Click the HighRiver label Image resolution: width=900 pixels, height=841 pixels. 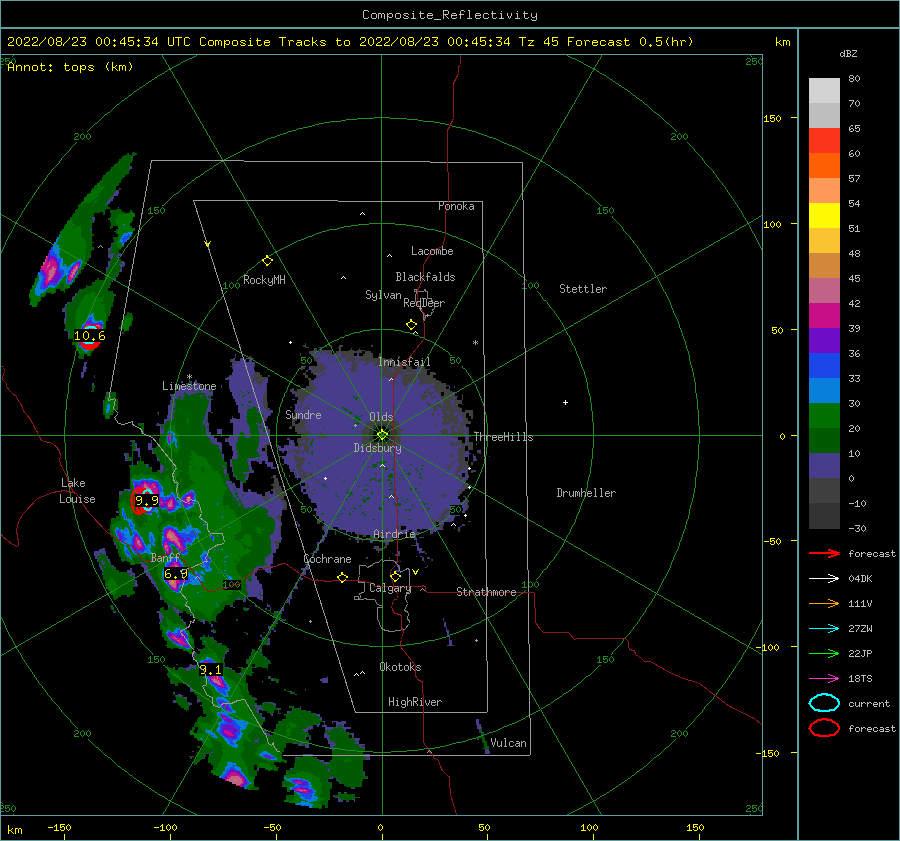[x=415, y=702]
